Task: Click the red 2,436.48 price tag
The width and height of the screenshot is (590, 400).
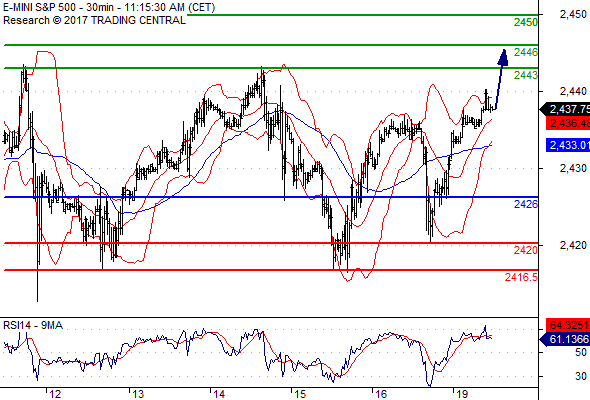Action: (x=568, y=123)
